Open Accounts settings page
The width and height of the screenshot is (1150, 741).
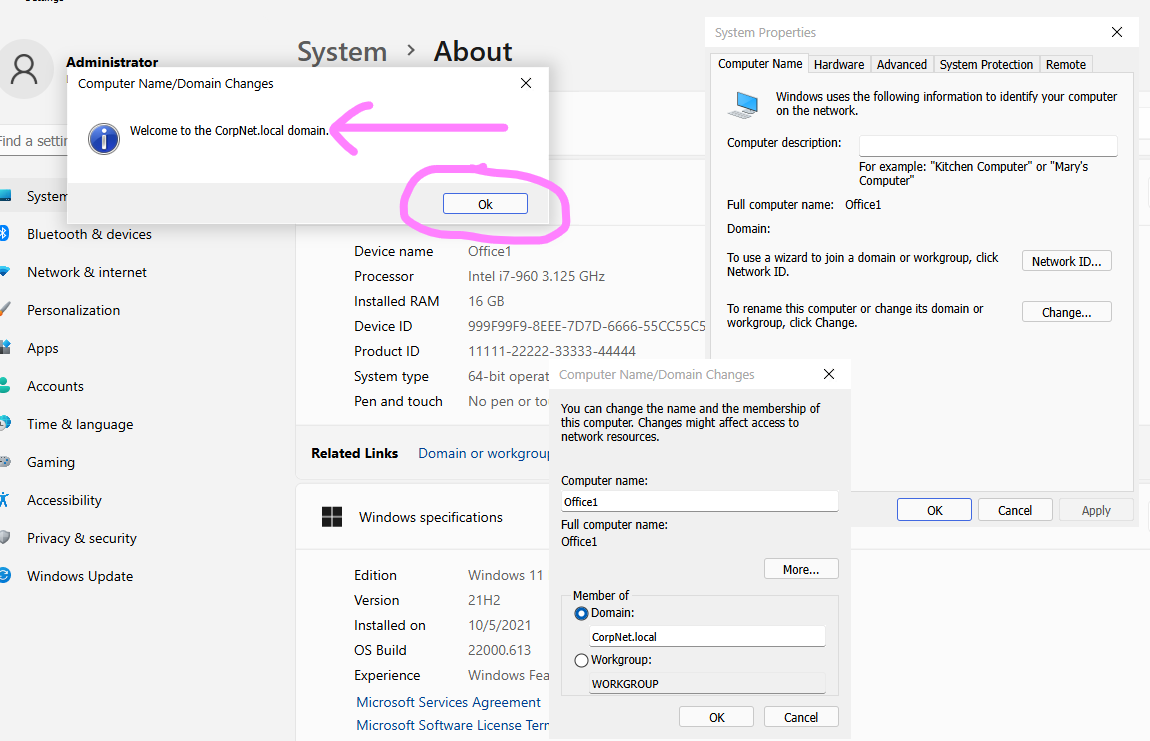click(x=55, y=386)
